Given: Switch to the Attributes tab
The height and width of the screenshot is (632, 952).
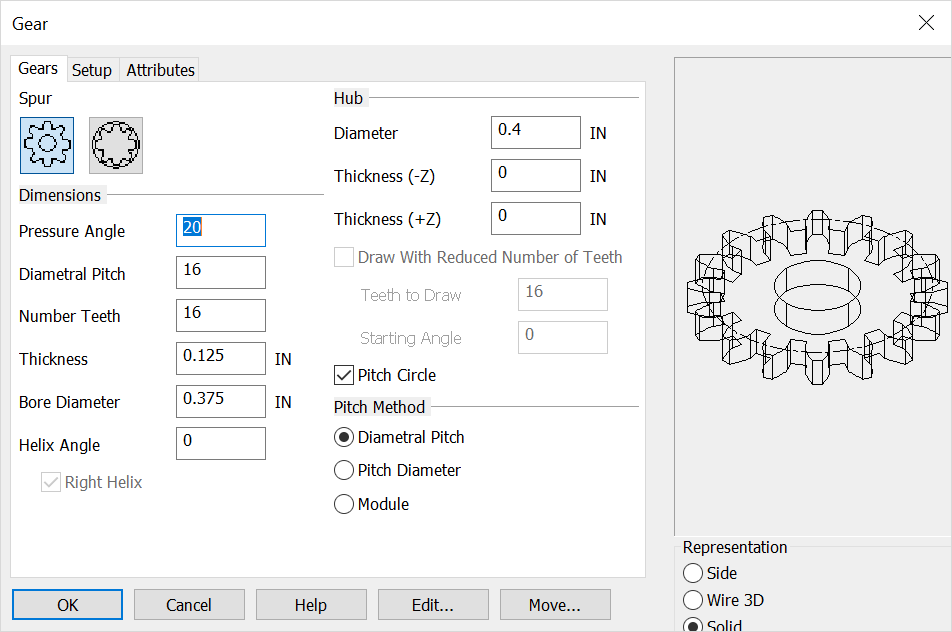Looking at the screenshot, I should tap(160, 69).
